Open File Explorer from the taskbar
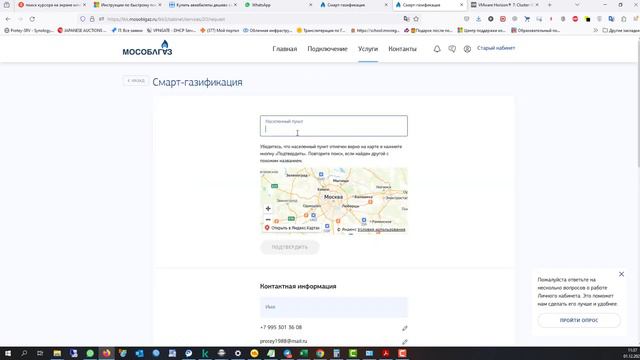 tap(57, 353)
